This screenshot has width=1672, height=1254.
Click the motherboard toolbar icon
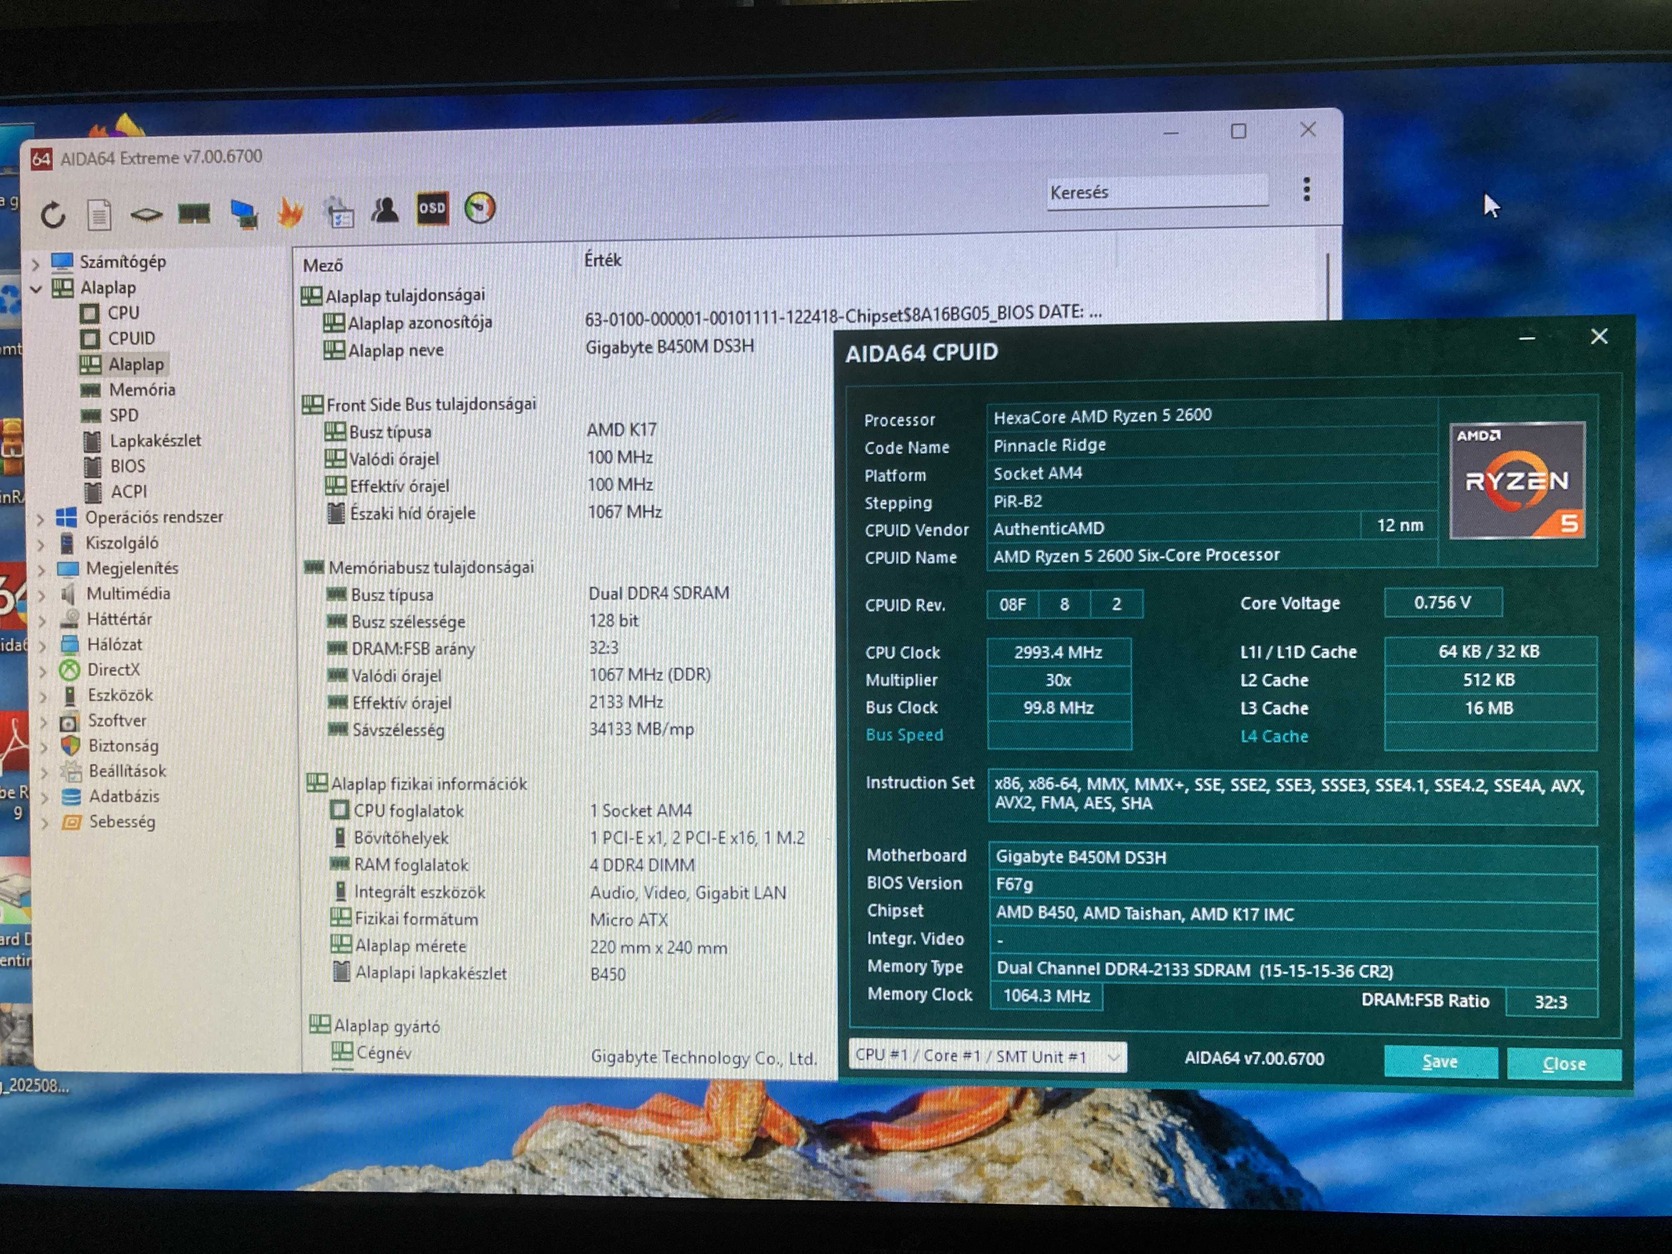pos(146,214)
